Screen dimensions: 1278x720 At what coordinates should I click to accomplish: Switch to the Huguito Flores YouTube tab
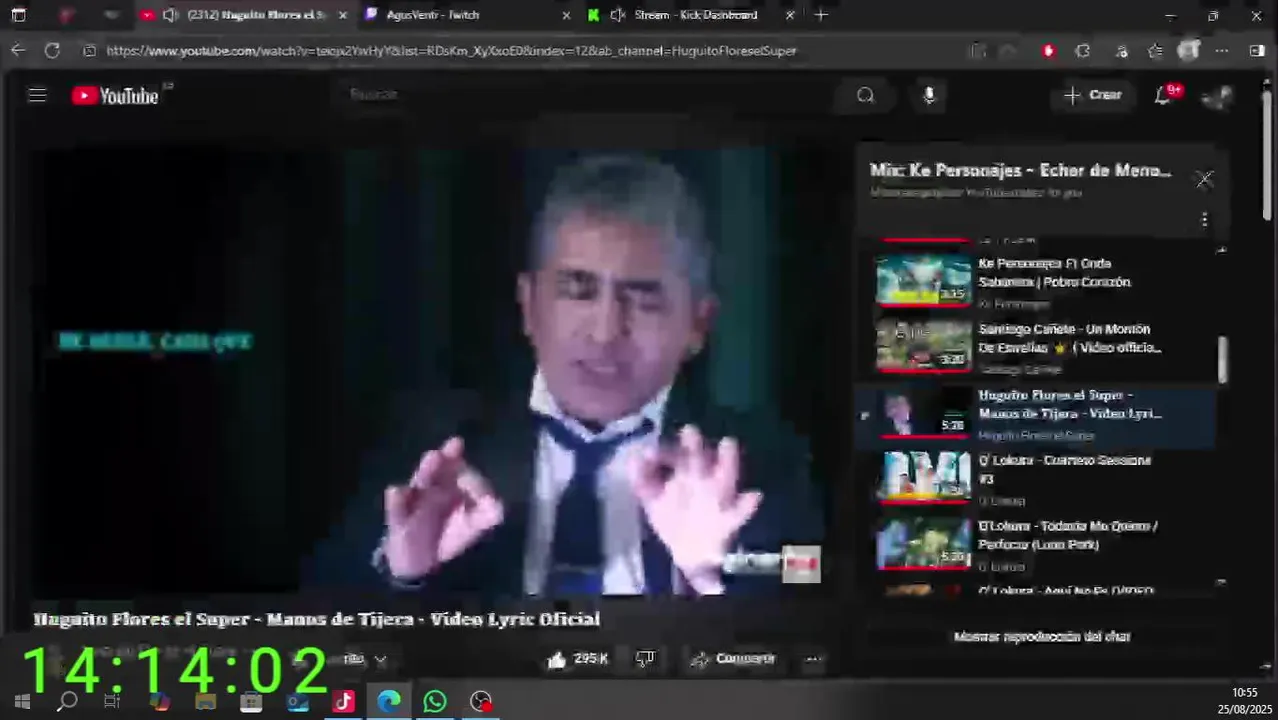tap(244, 15)
